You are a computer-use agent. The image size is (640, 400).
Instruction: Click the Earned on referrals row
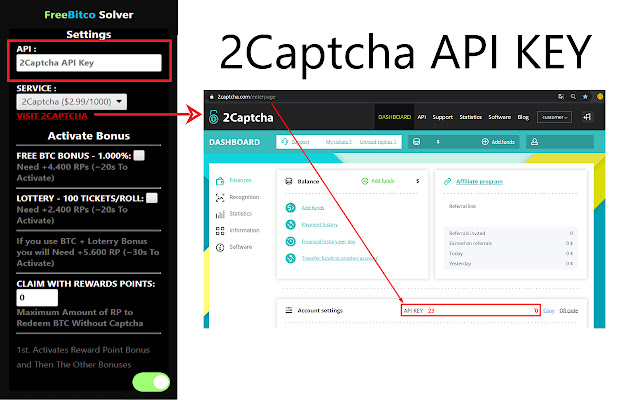click(x=511, y=243)
